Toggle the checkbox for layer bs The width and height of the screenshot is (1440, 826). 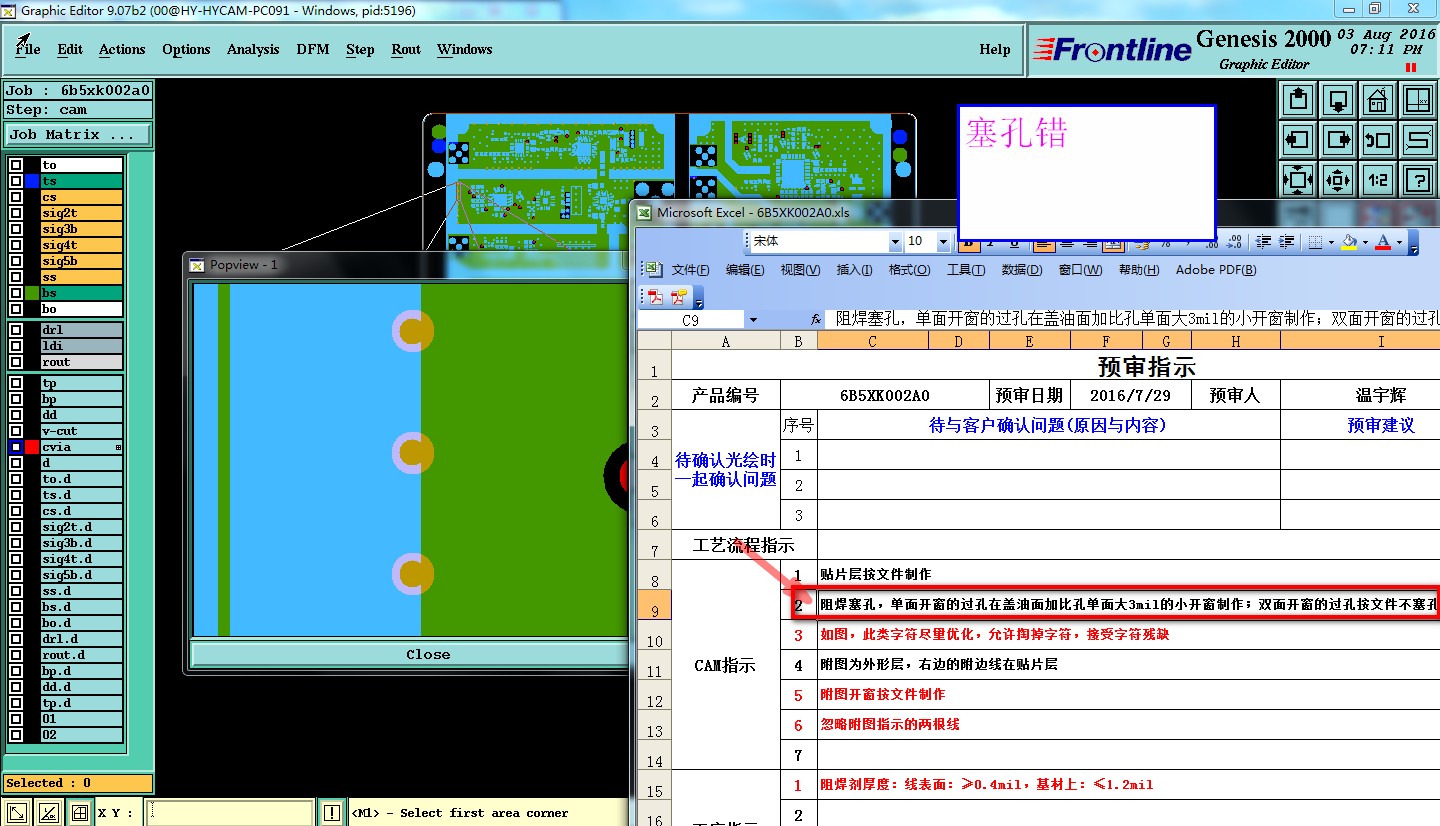16,293
